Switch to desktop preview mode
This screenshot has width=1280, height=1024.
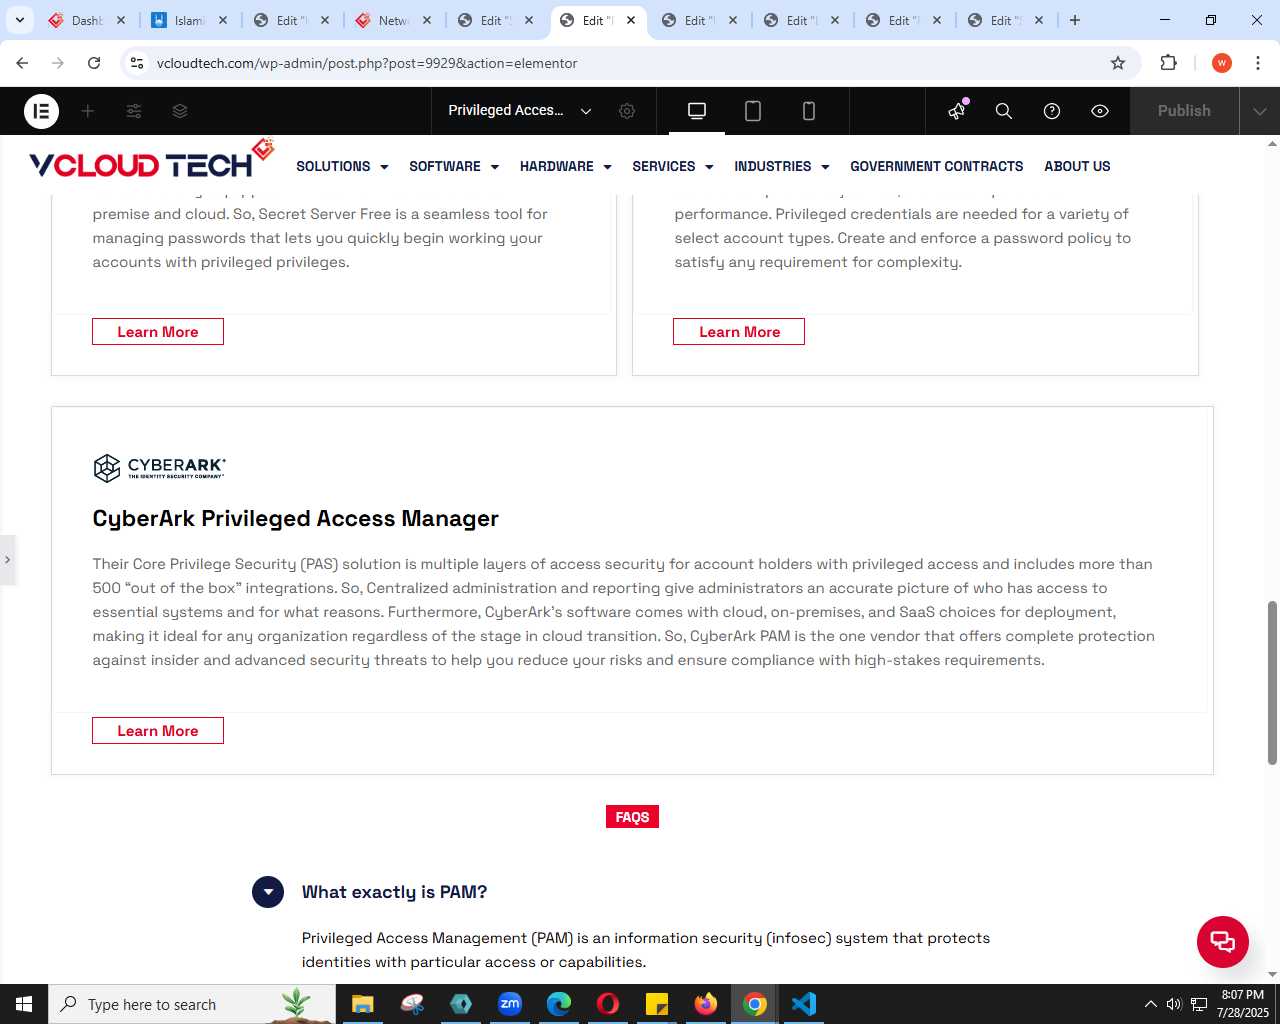(697, 111)
